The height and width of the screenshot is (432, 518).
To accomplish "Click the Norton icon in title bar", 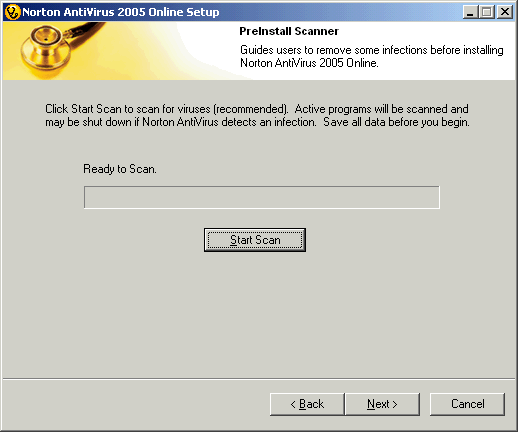I will 13,12.
